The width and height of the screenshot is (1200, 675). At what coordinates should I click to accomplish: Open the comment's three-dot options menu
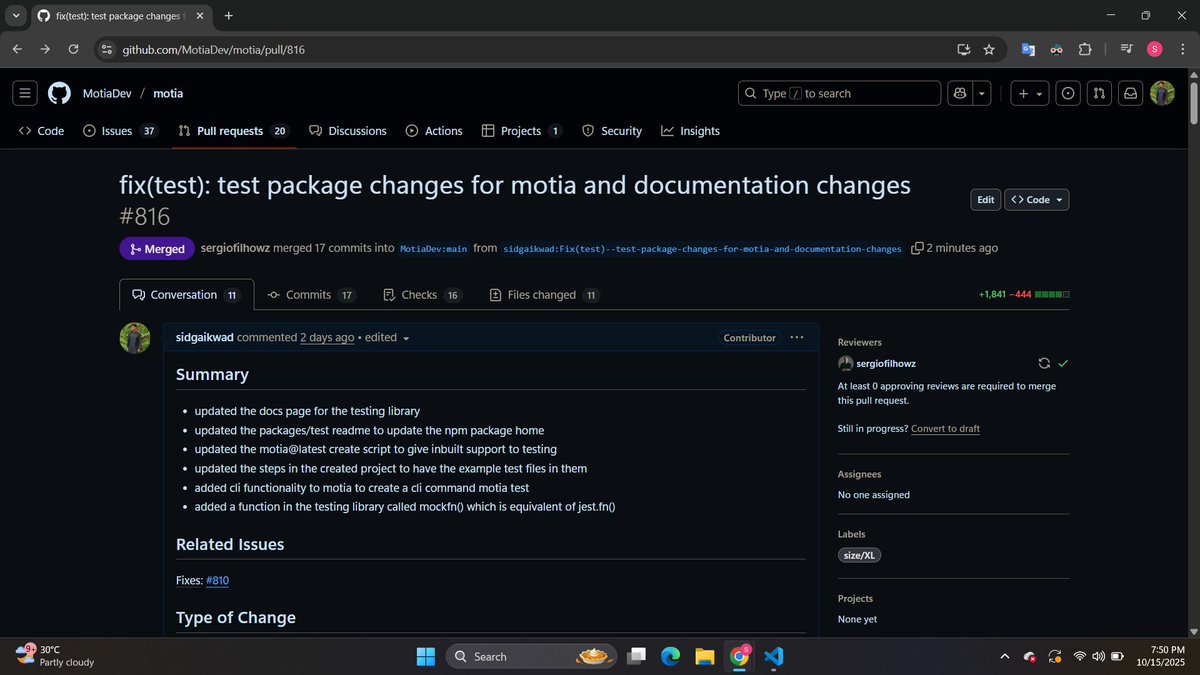click(797, 338)
